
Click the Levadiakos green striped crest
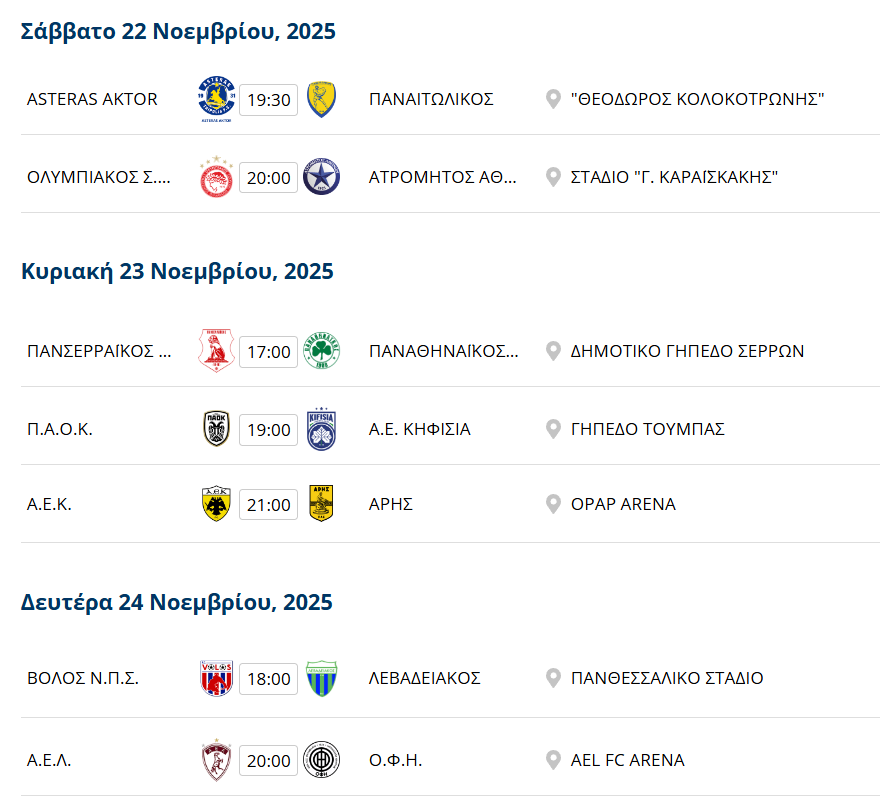(321, 678)
